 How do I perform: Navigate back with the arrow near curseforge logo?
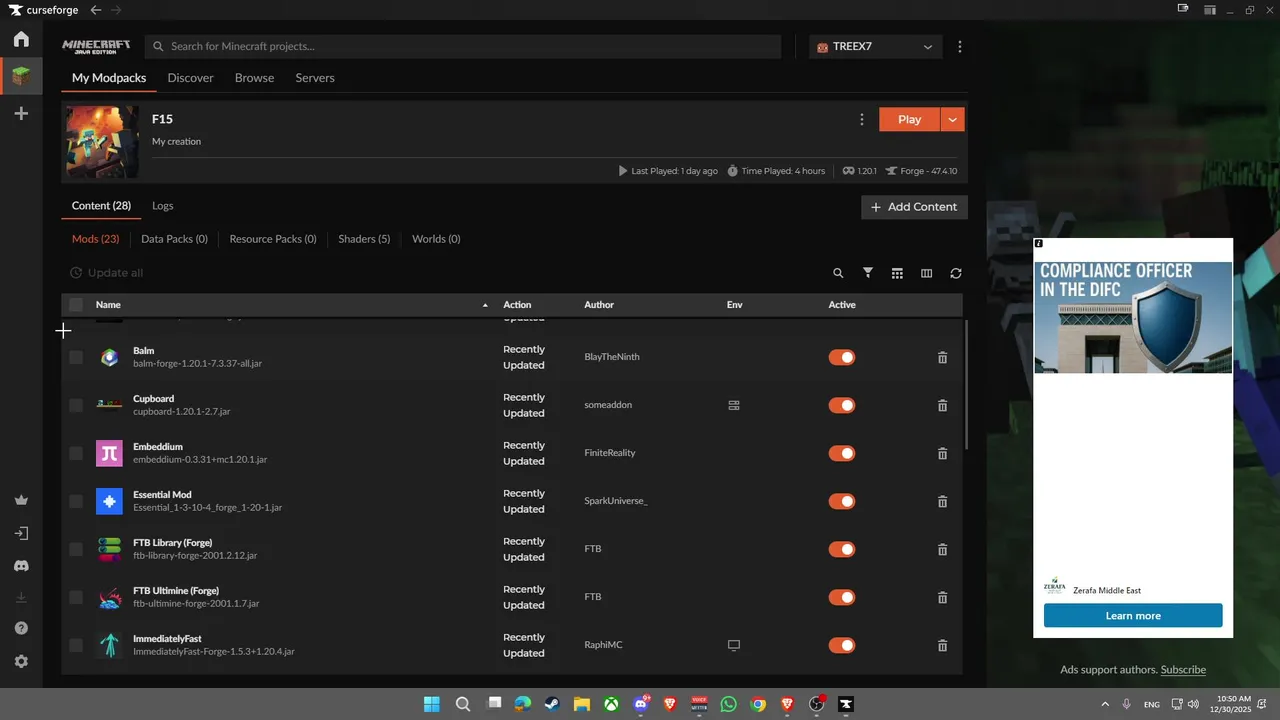[x=95, y=9]
